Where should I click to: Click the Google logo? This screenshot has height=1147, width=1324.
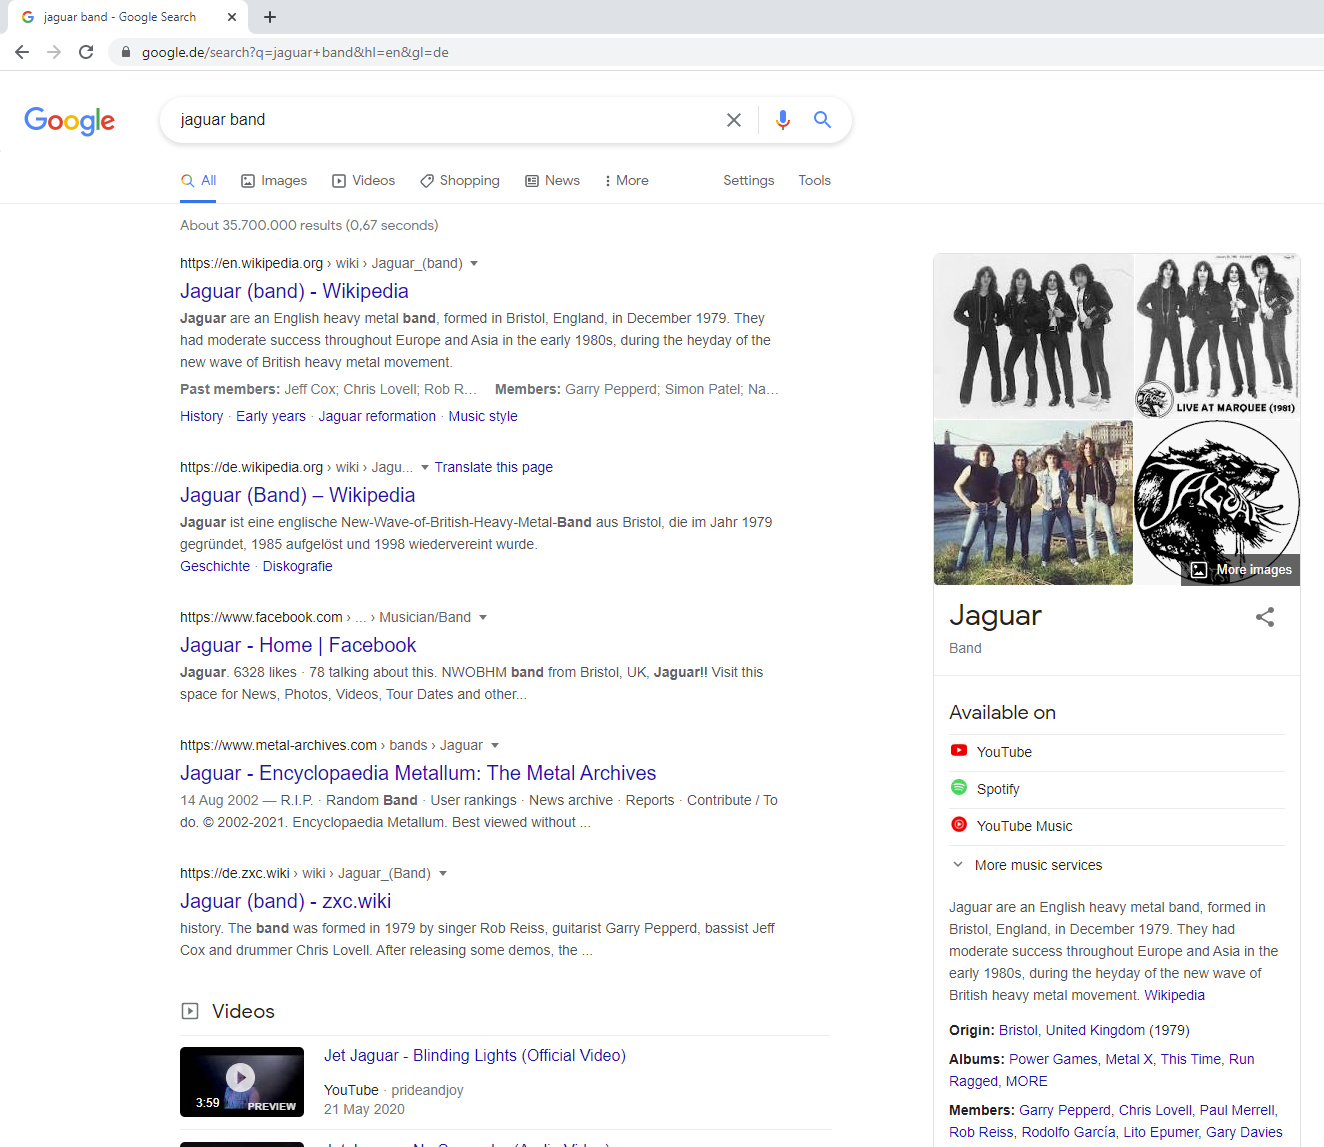tap(69, 120)
